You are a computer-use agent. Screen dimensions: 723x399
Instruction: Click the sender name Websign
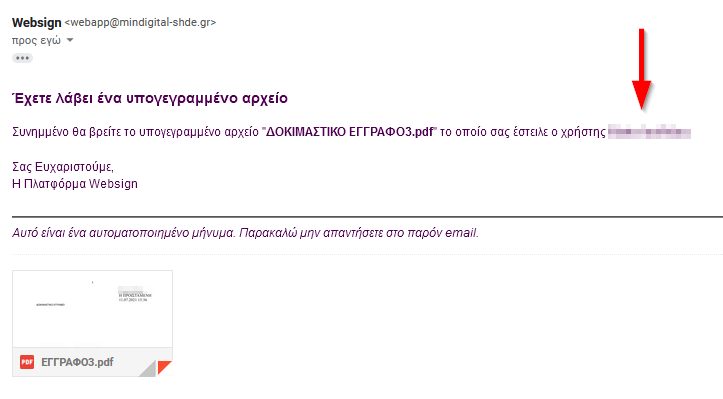(x=36, y=22)
